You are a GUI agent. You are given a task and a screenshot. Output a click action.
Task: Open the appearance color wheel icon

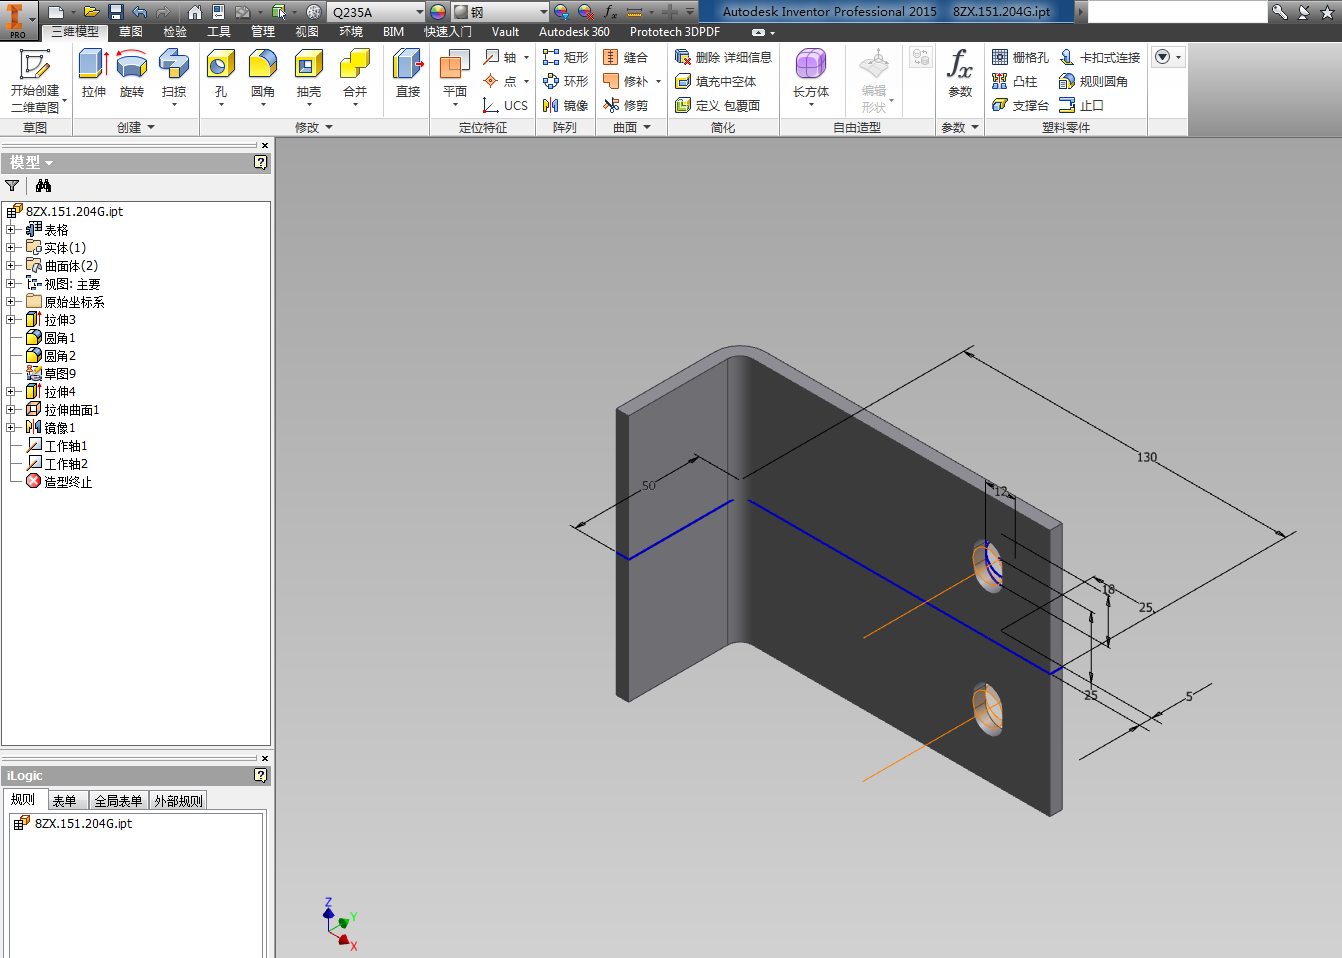(x=438, y=12)
